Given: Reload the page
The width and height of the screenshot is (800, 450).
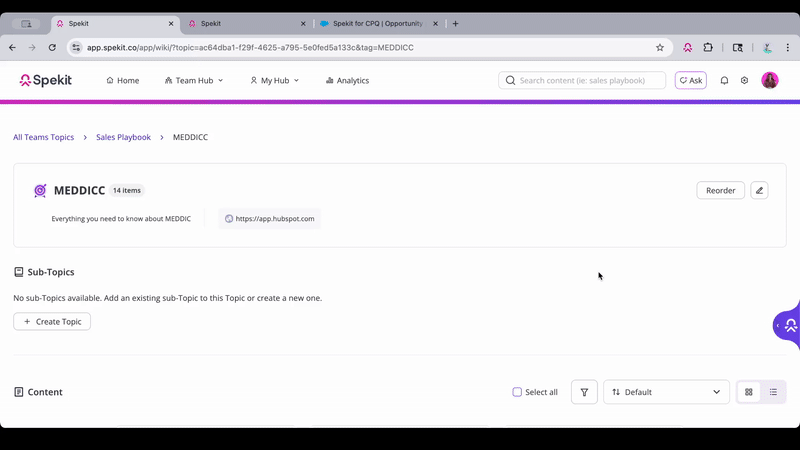Looking at the screenshot, I should click(52, 47).
